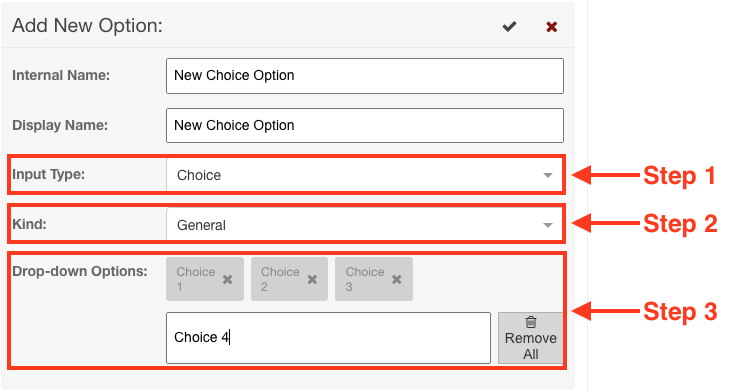Image resolution: width=746 pixels, height=392 pixels.
Task: Click the Drop-down Options label
Action: pos(80,271)
